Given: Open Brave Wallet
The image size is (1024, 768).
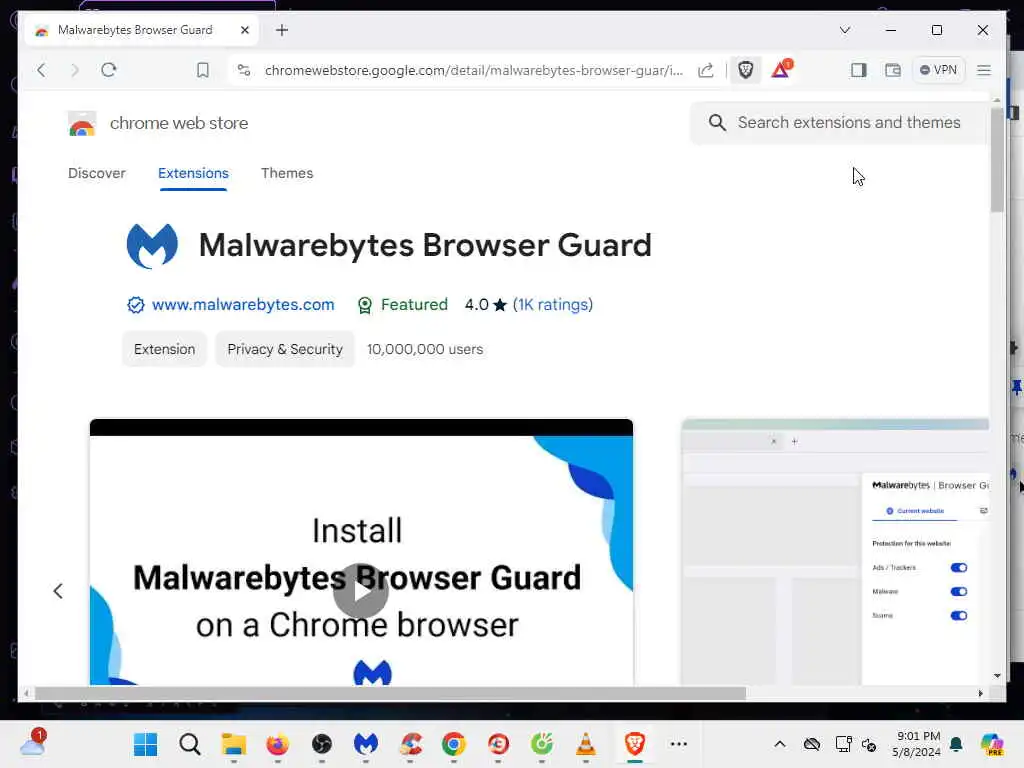Looking at the screenshot, I should point(893,70).
